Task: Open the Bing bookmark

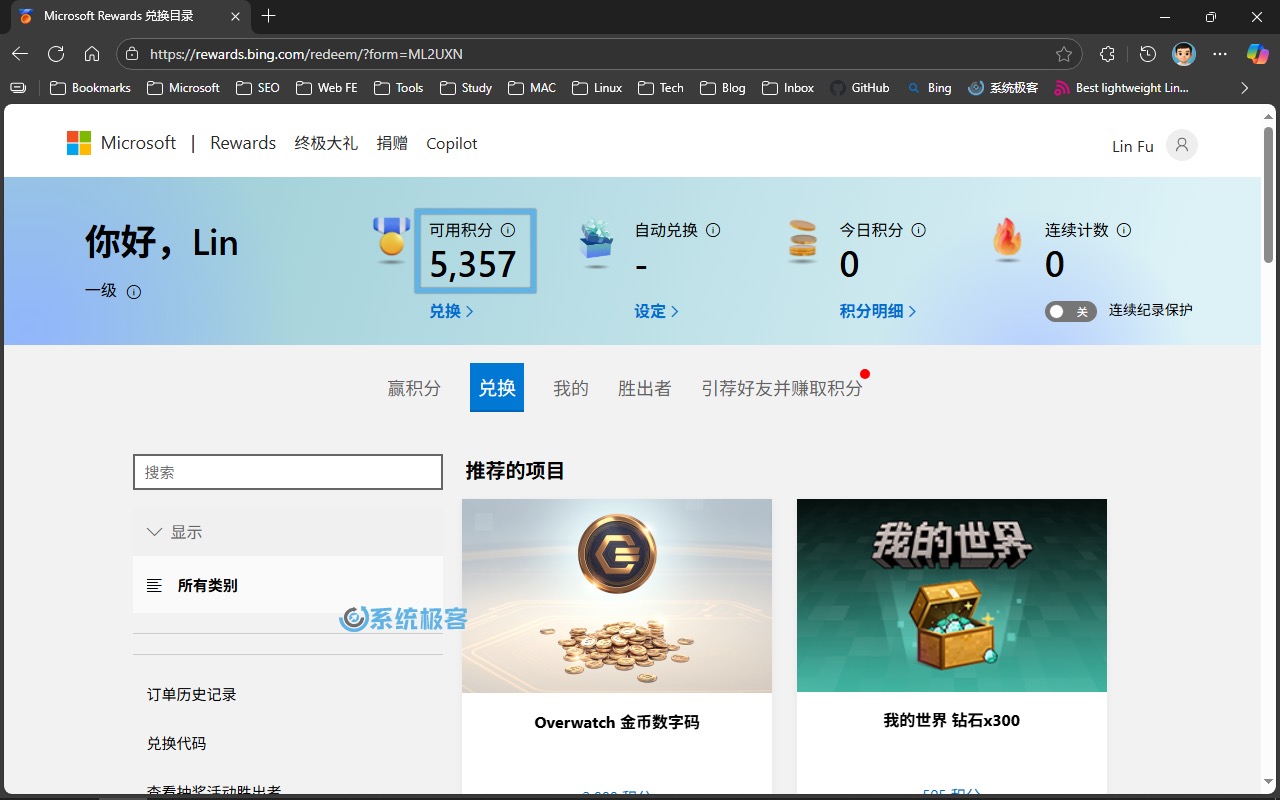Action: pyautogui.click(x=929, y=88)
